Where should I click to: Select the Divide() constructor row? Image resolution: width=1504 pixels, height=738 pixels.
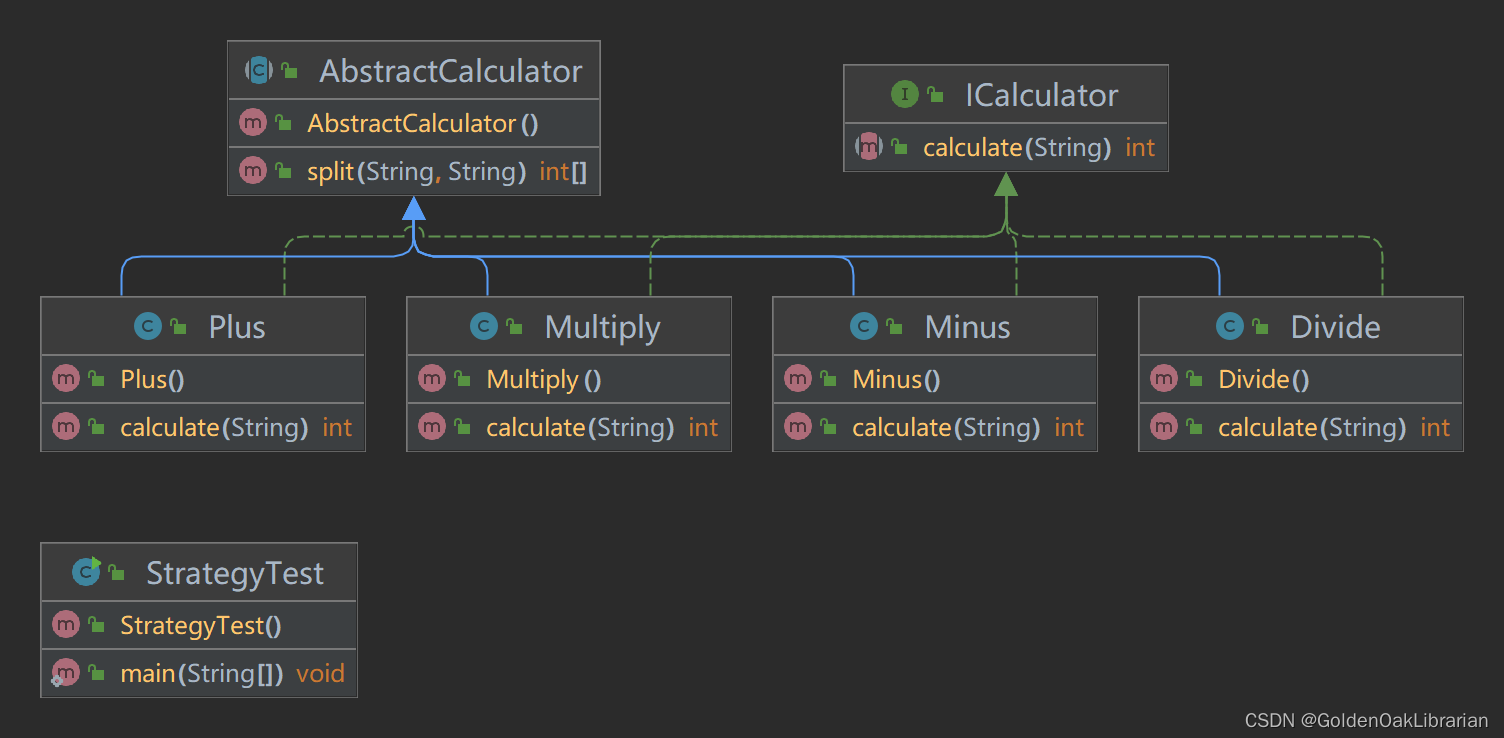tap(1301, 379)
